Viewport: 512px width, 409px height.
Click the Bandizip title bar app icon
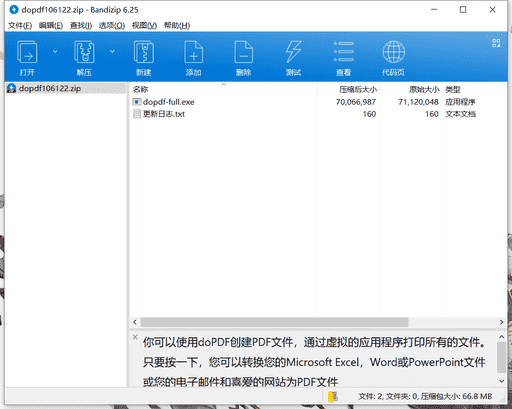14,10
